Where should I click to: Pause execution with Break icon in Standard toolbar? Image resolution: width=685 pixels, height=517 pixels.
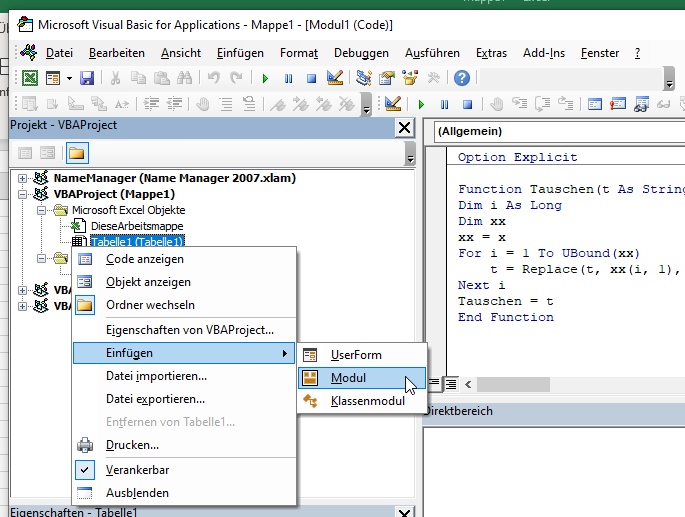[x=288, y=79]
